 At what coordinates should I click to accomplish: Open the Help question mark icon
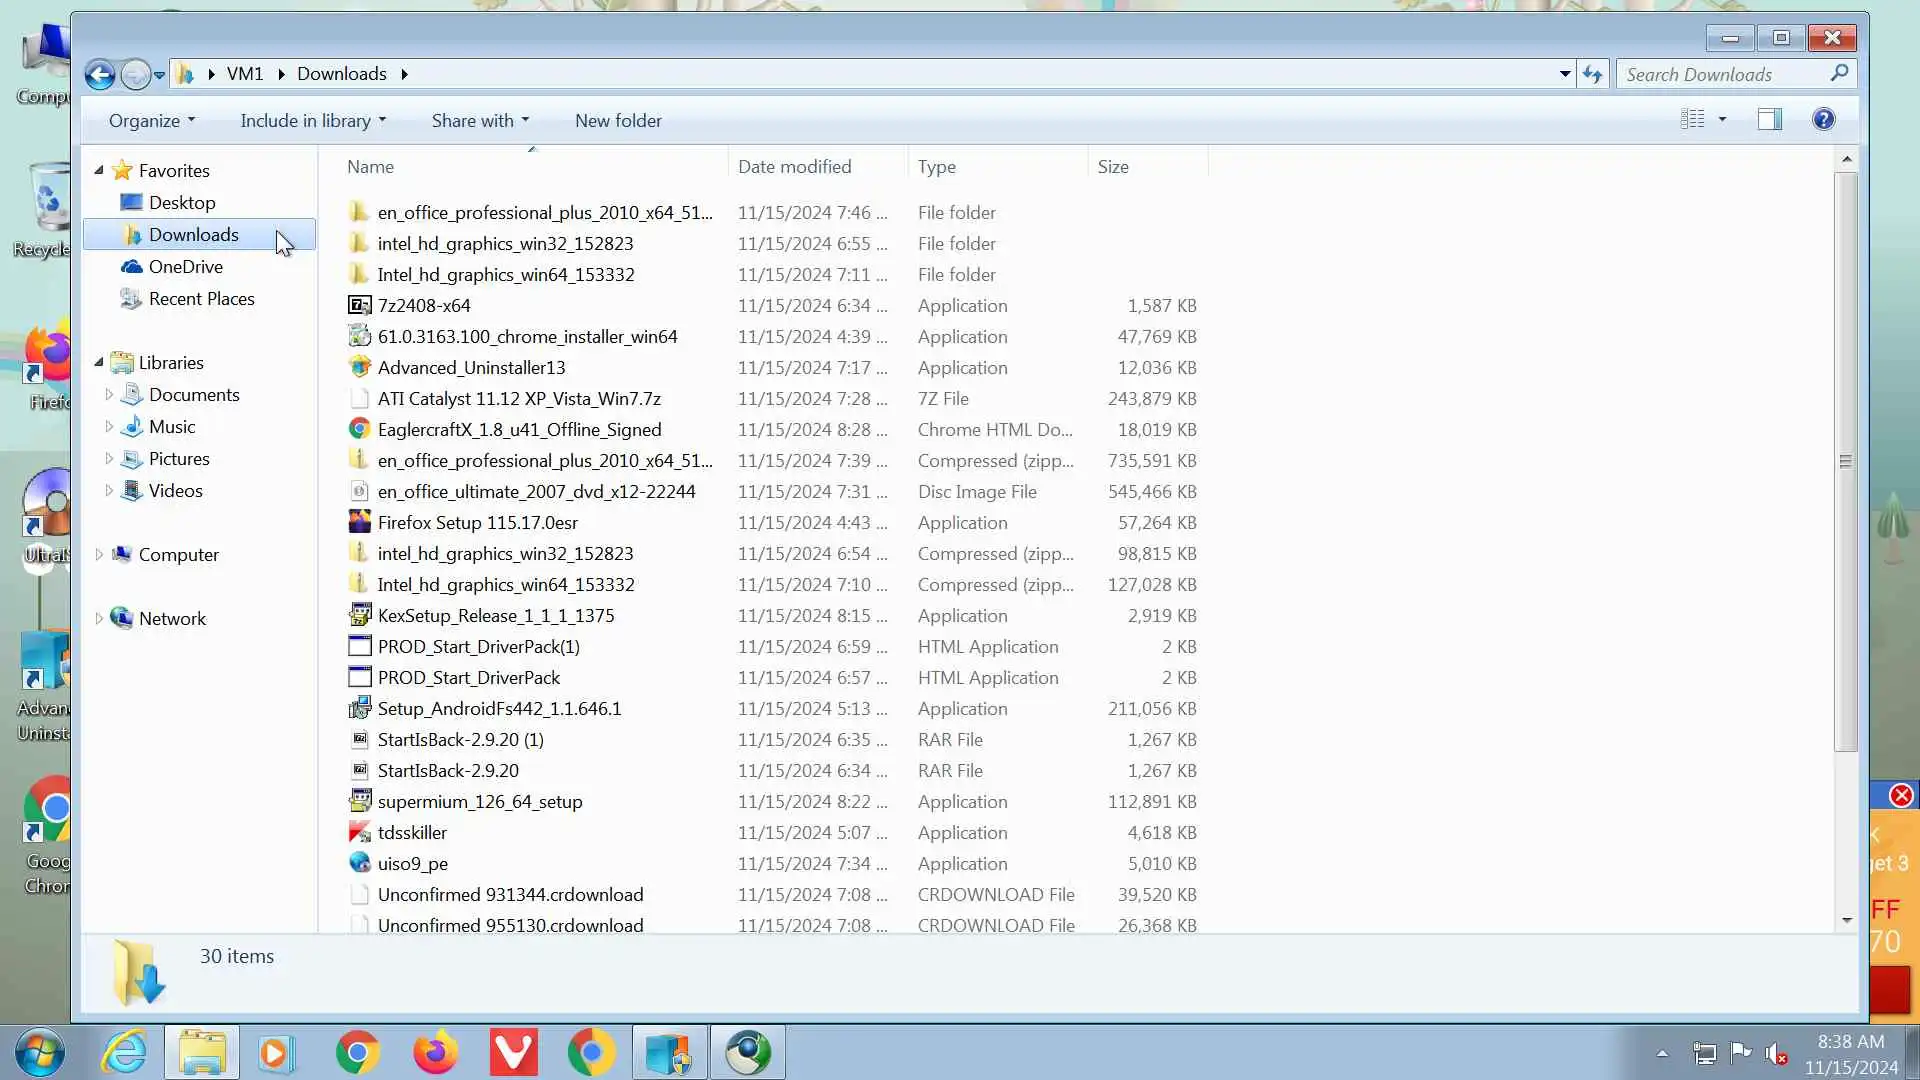1823,120
